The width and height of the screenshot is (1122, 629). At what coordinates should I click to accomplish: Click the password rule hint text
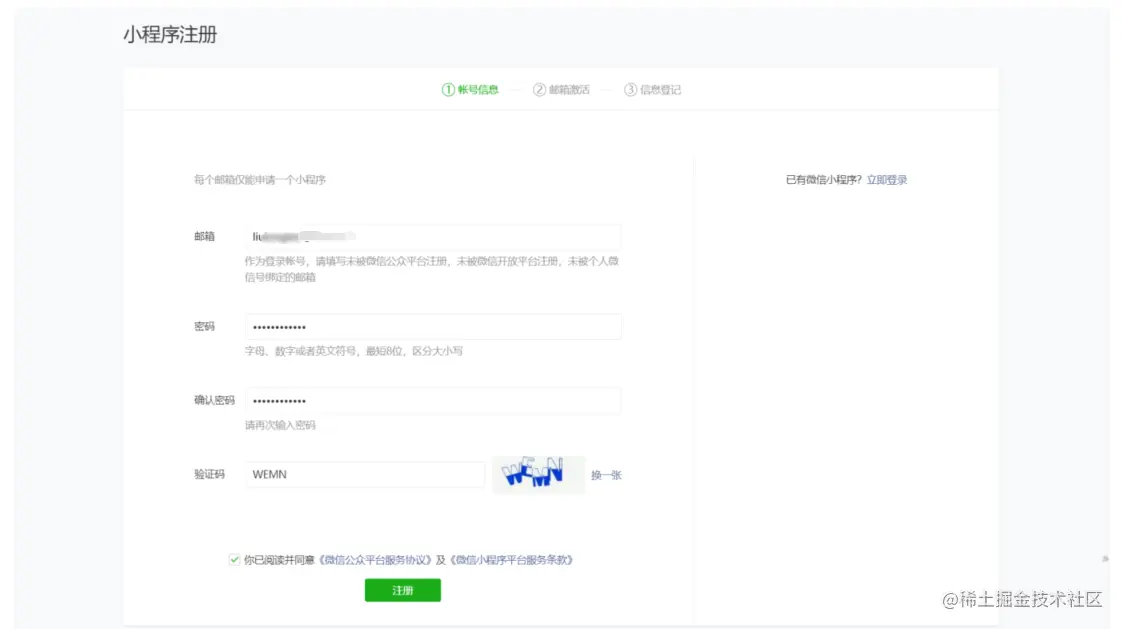[x=353, y=351]
